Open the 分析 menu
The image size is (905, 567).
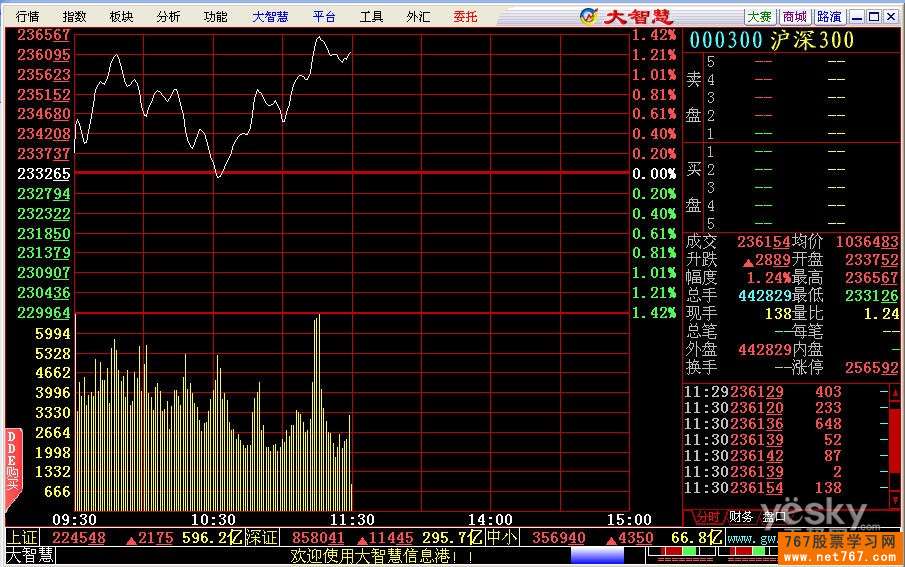(x=168, y=16)
